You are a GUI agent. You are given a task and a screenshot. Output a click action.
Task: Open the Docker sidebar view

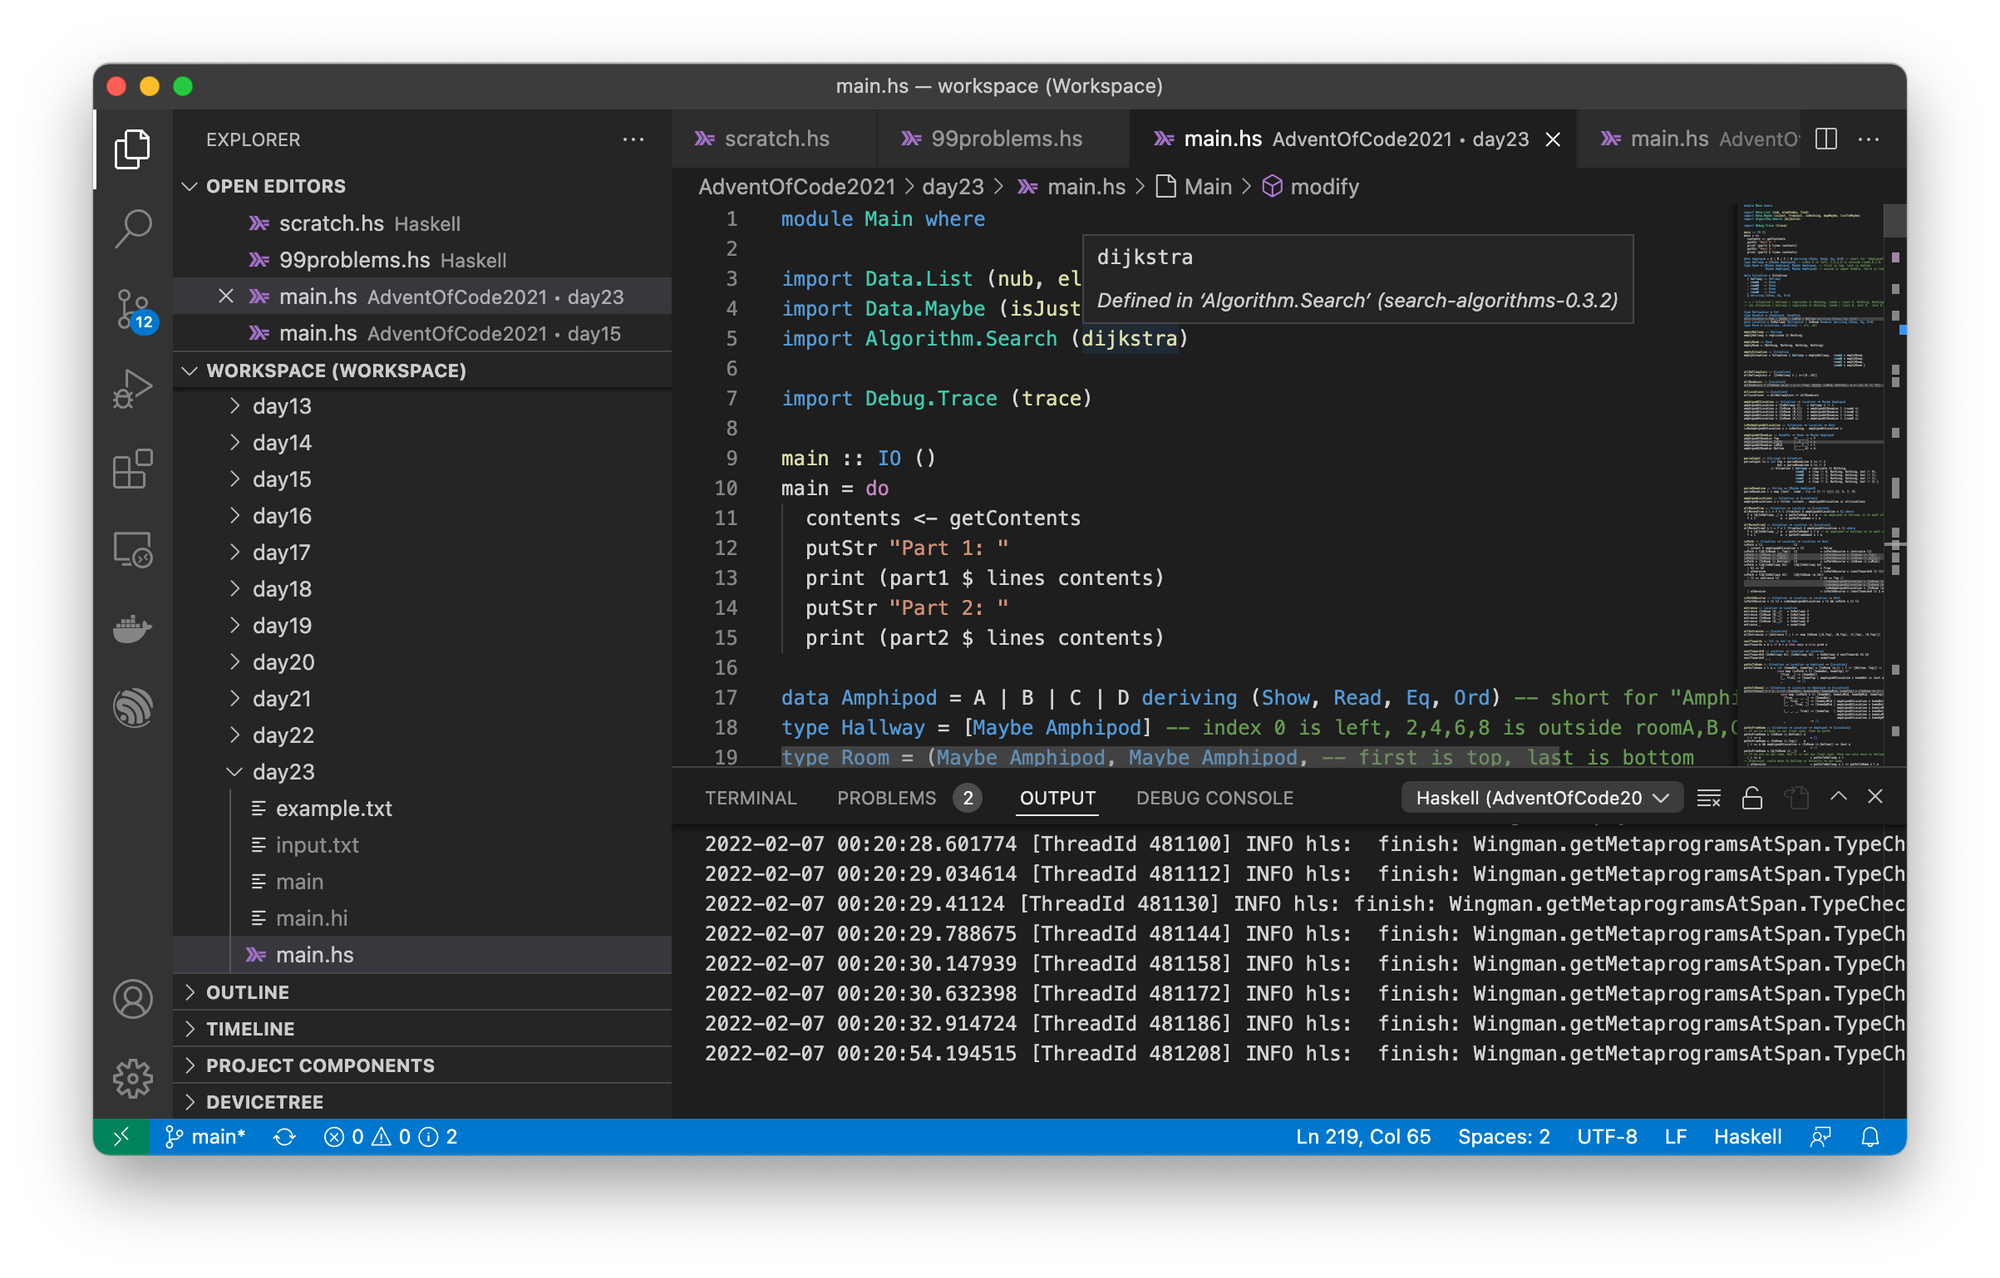coord(132,628)
